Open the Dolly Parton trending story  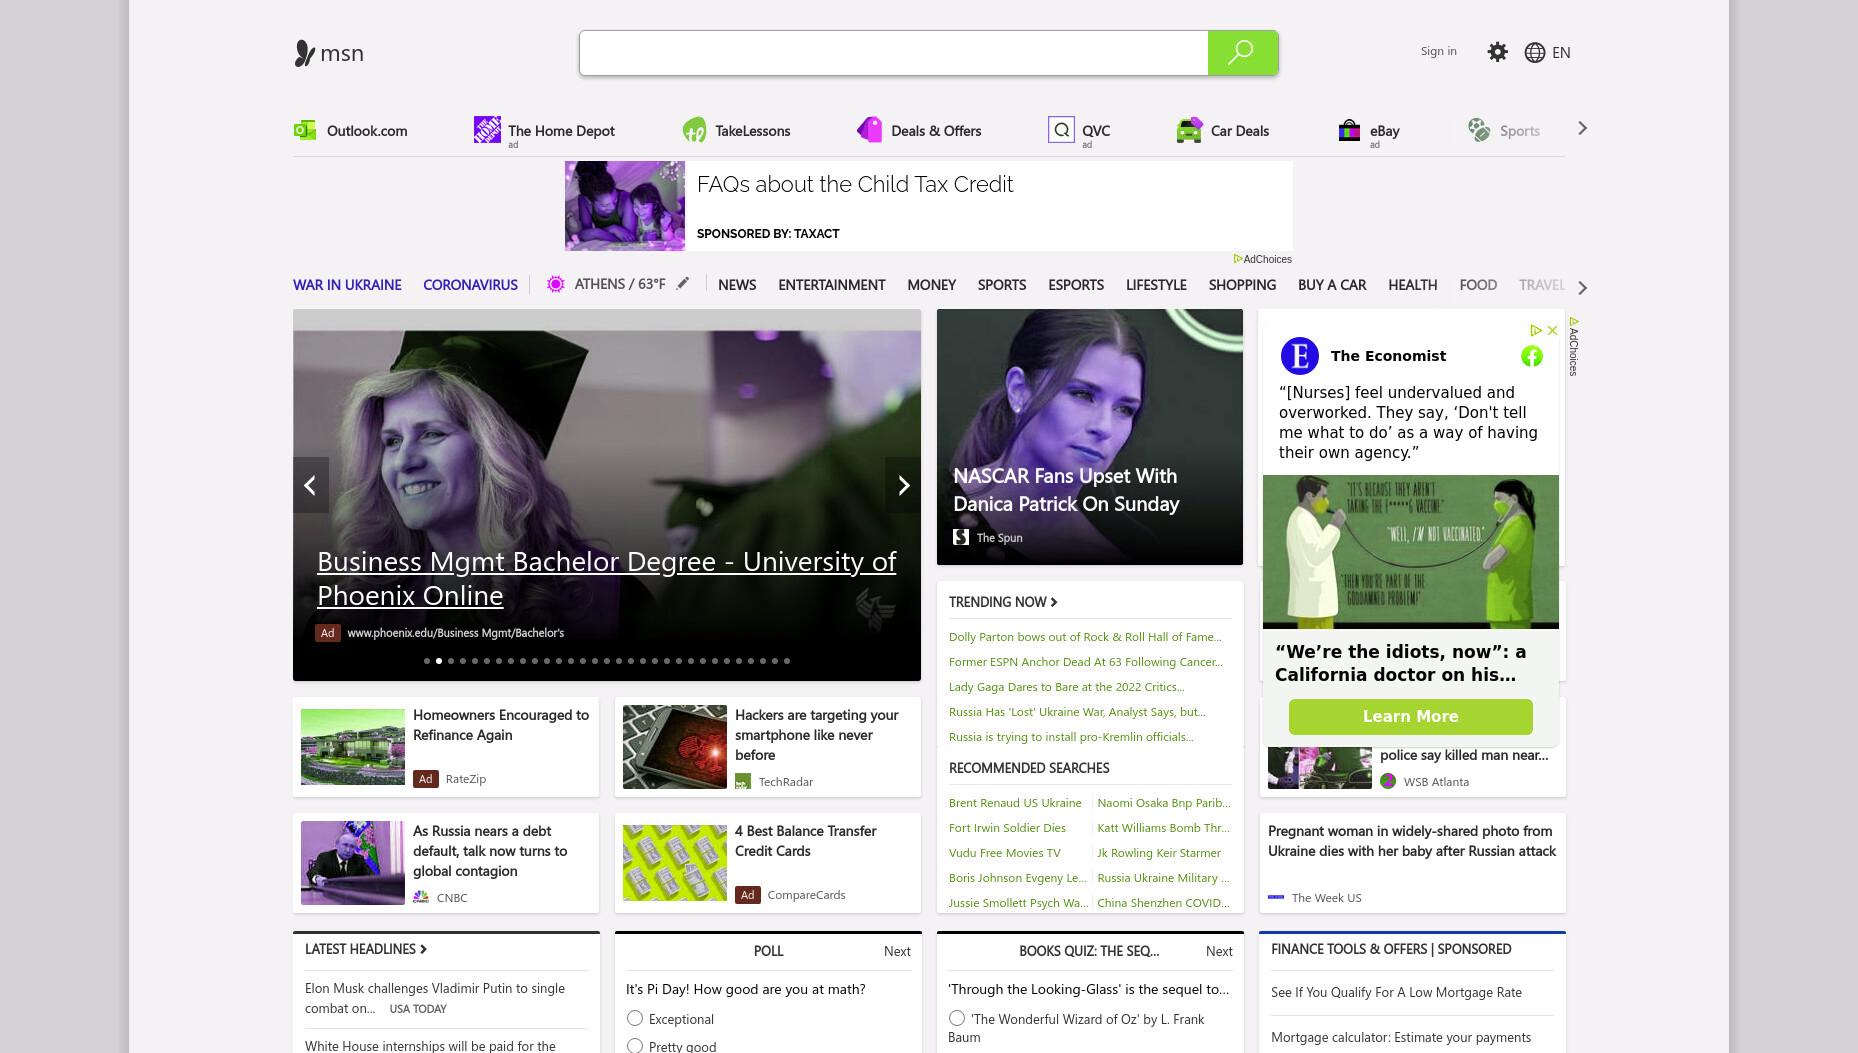pos(1085,637)
